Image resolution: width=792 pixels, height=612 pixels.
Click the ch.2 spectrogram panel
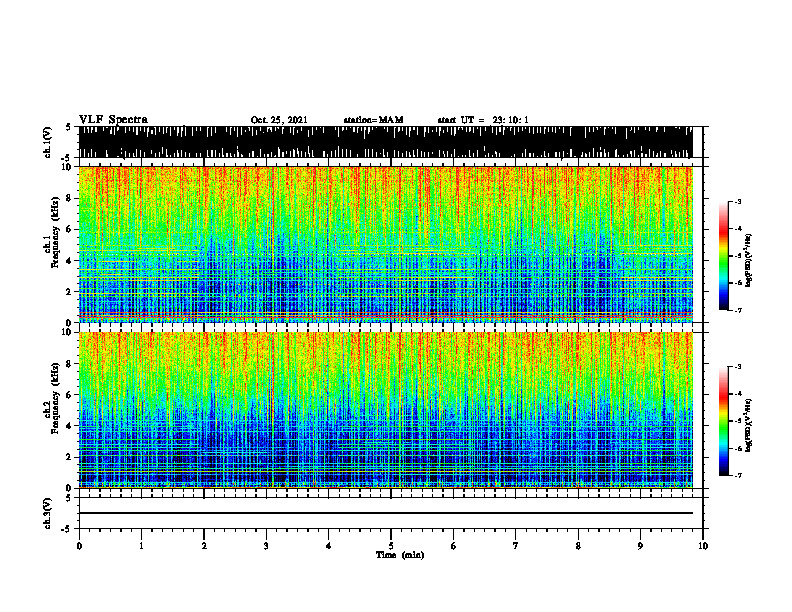point(385,410)
